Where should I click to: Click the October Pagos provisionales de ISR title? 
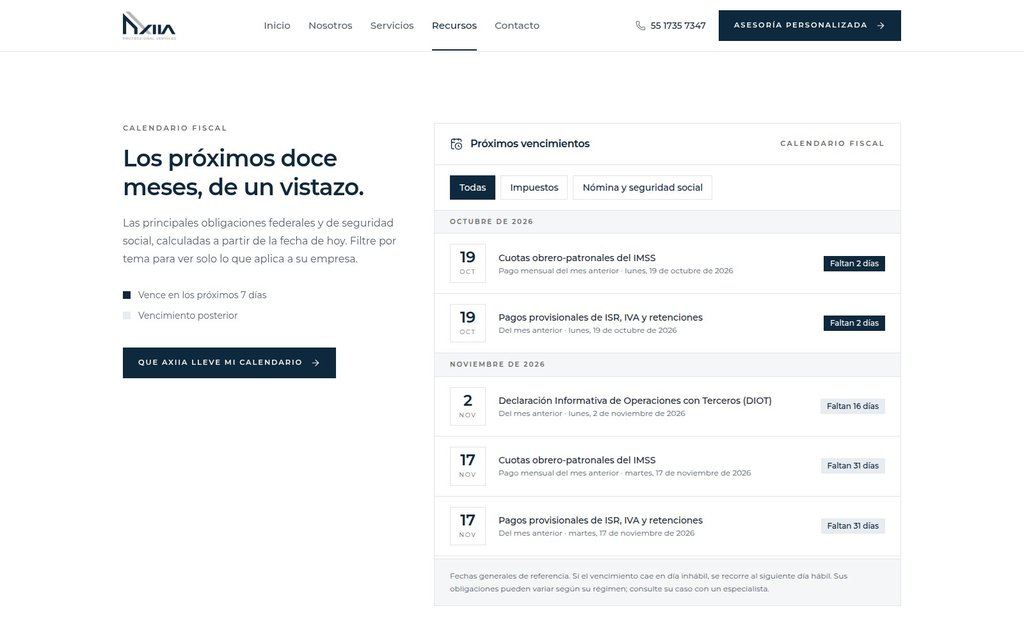click(600, 317)
